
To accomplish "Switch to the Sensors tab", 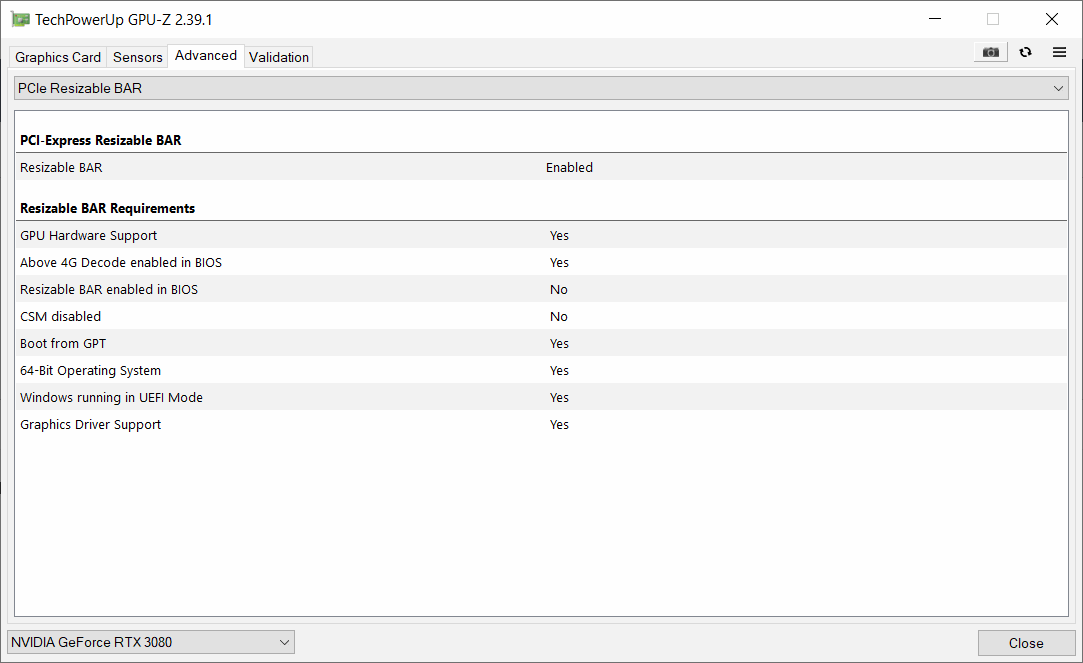I will (137, 57).
